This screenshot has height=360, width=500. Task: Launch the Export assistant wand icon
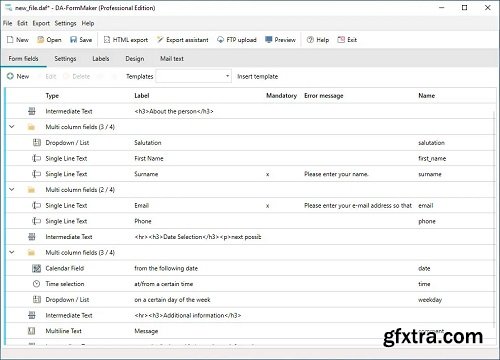160,40
